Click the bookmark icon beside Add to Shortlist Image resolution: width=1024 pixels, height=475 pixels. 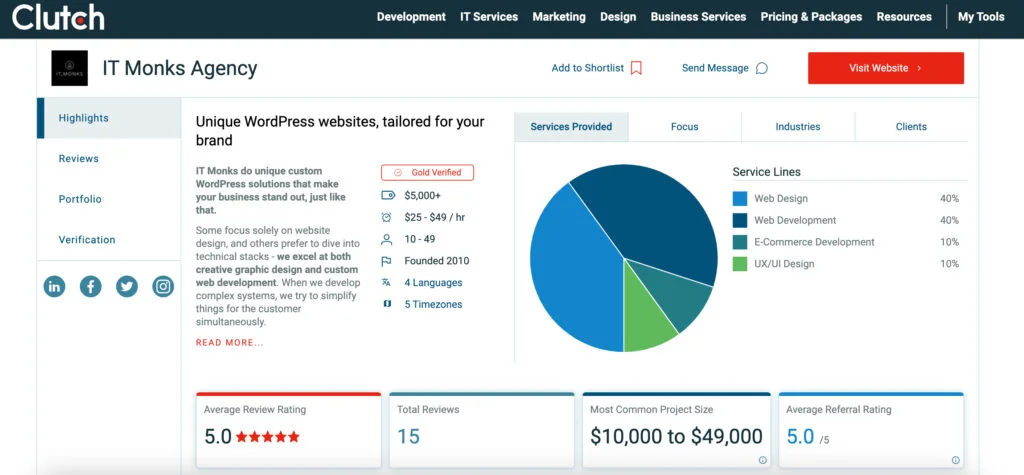tap(636, 68)
